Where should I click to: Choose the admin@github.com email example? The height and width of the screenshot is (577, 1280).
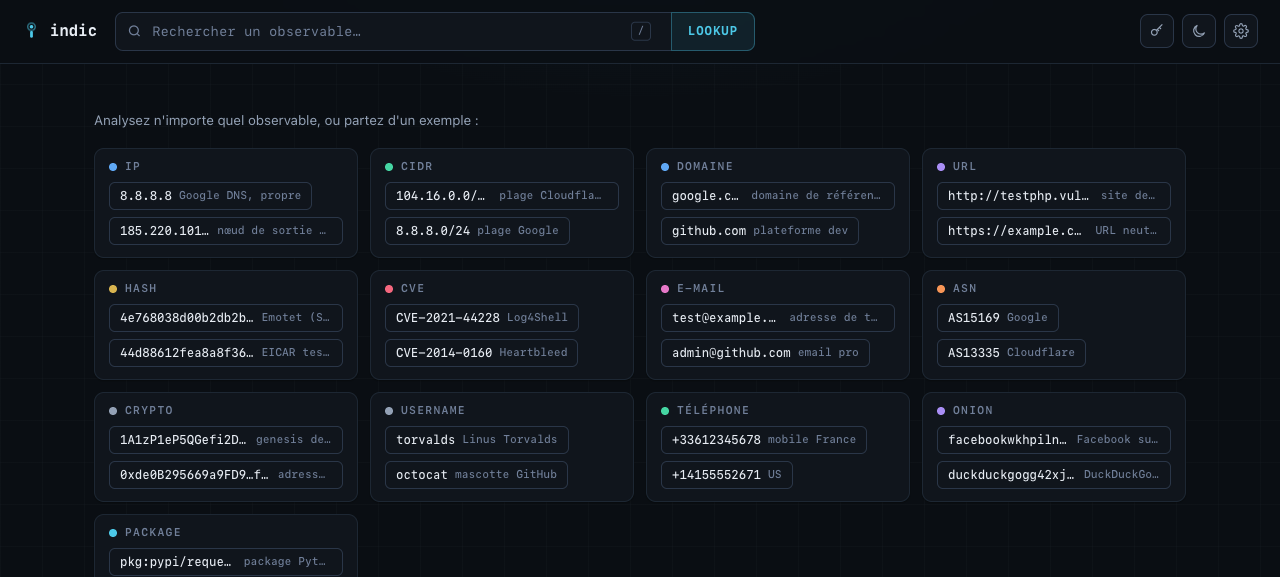[765, 353]
